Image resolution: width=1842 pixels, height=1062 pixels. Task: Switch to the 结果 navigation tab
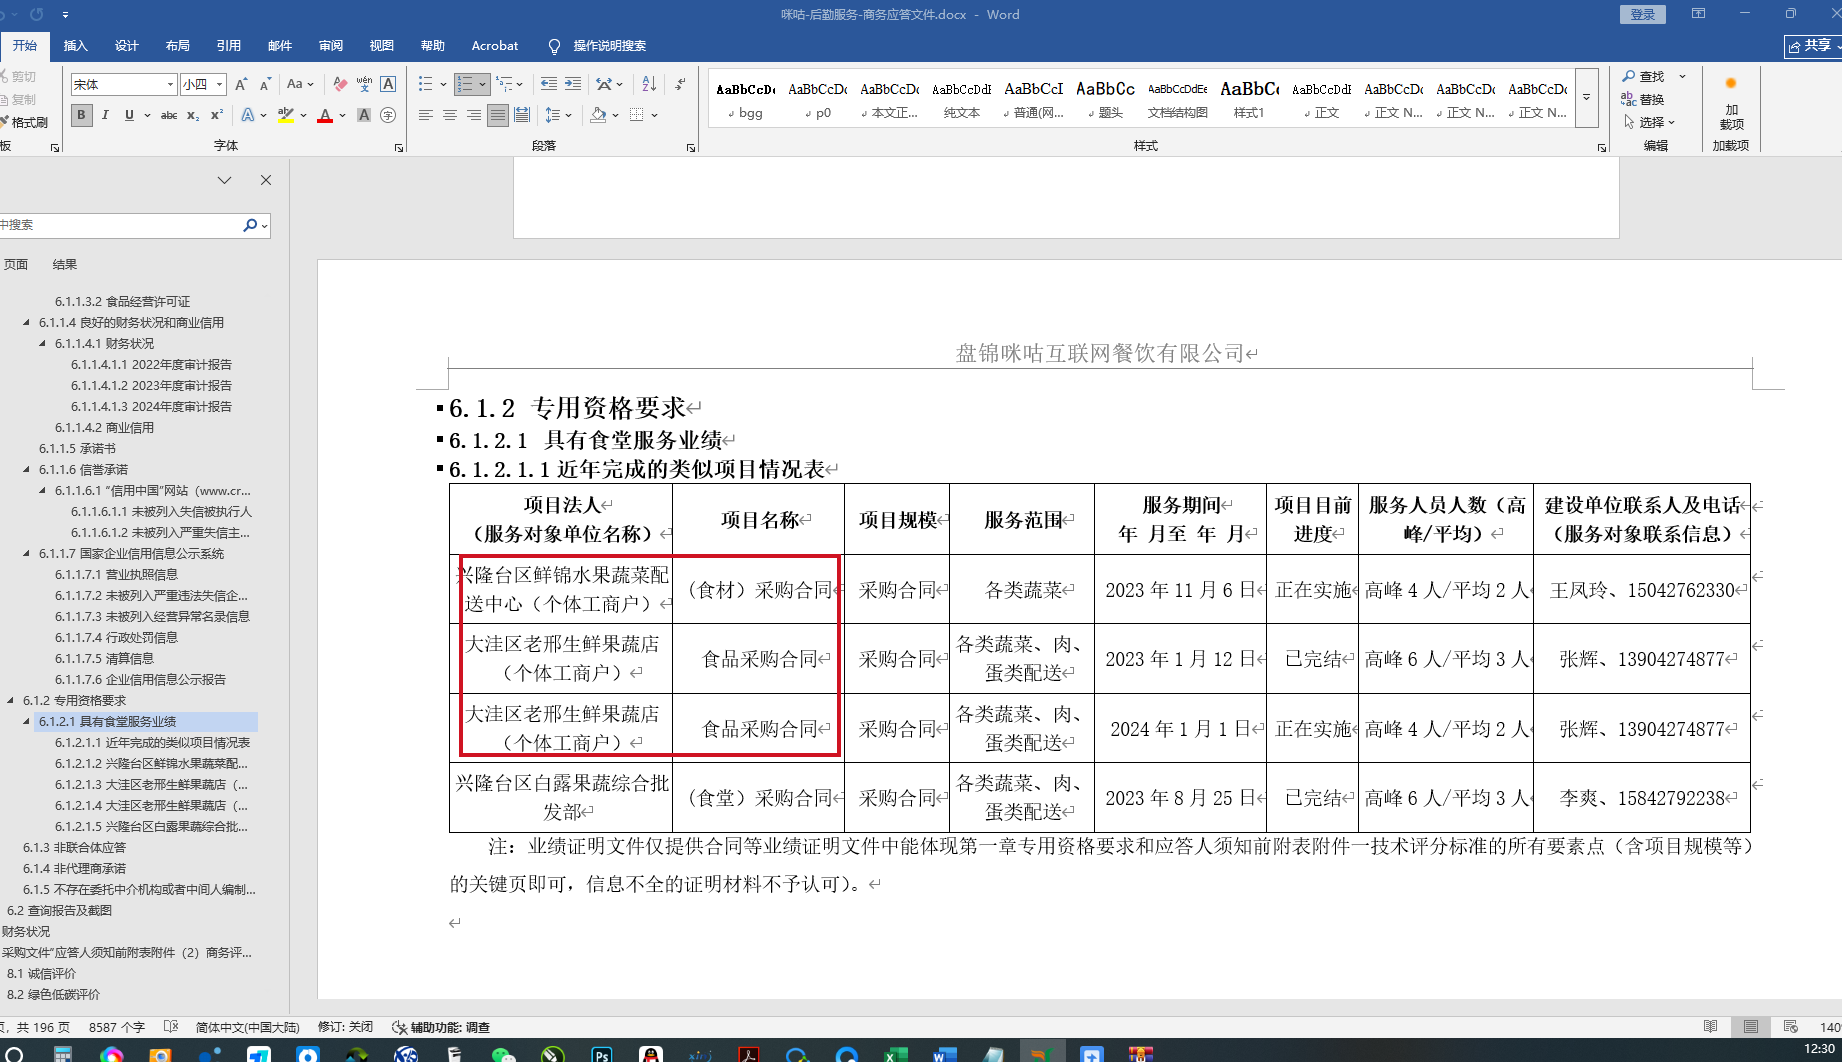(65, 264)
